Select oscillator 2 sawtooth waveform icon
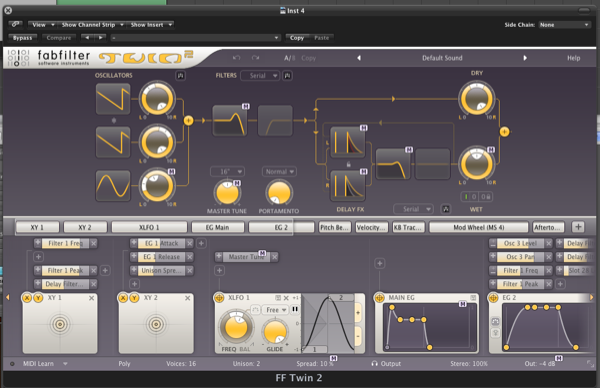The height and width of the screenshot is (388, 600). pos(113,142)
